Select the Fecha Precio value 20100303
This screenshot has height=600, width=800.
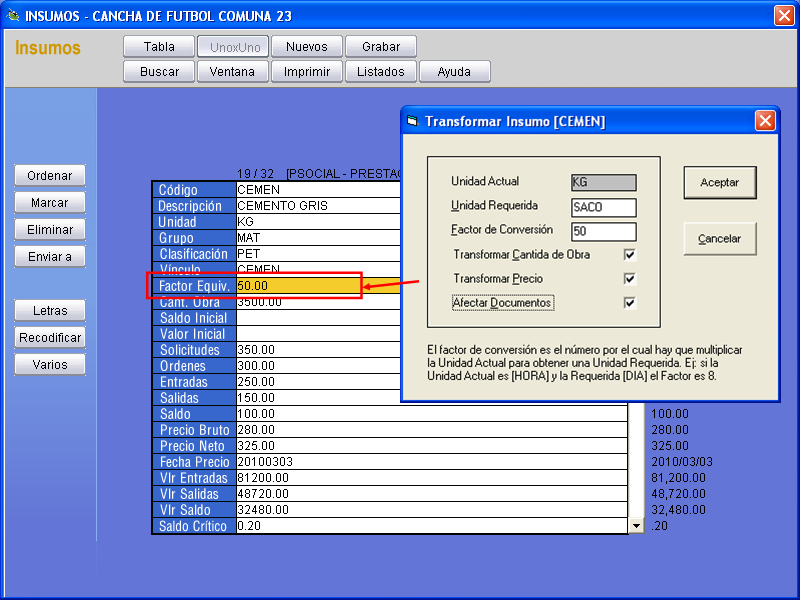[x=265, y=462]
